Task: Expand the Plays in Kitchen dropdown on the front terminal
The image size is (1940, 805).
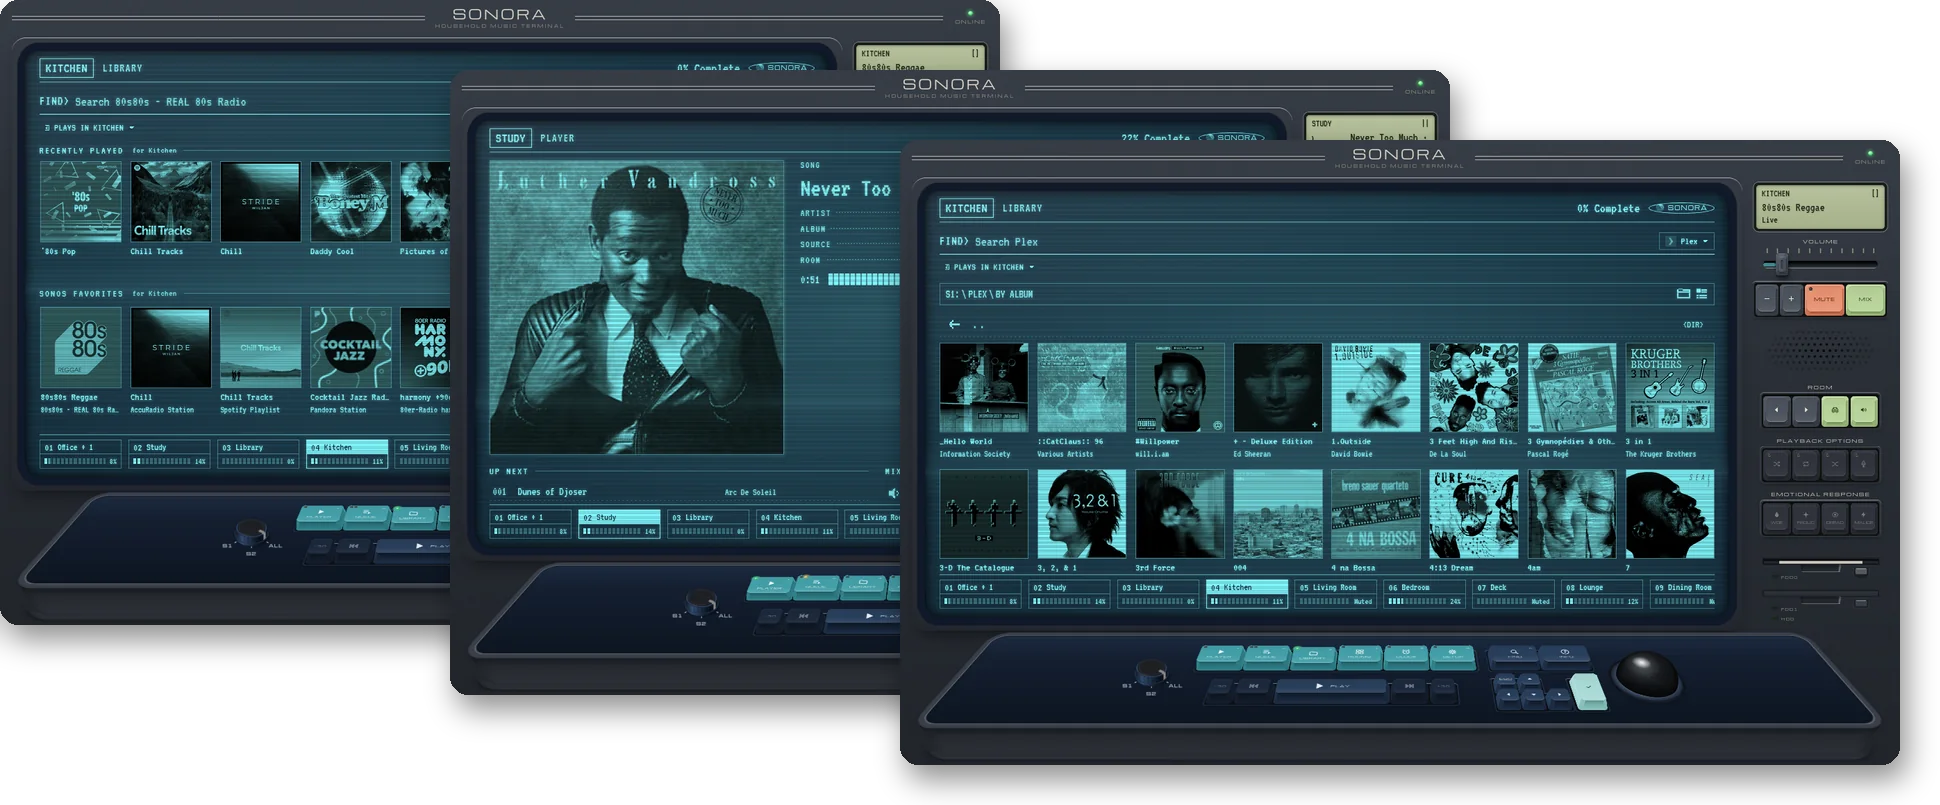Action: point(989,267)
